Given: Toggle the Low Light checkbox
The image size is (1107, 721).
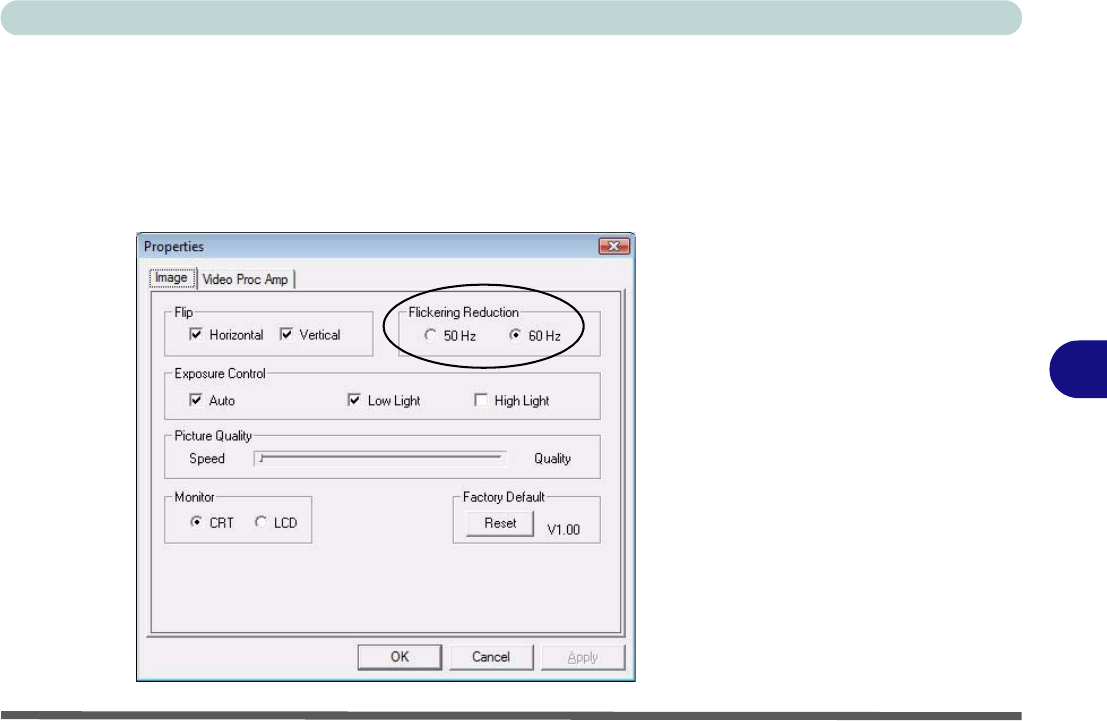Looking at the screenshot, I should point(354,400).
